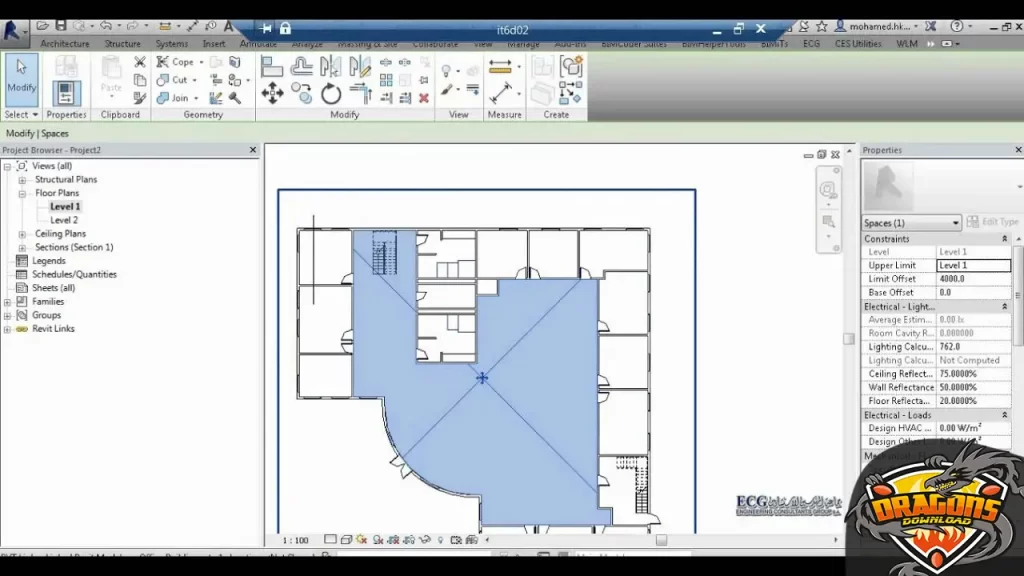Image resolution: width=1024 pixels, height=576 pixels.
Task: Collapse the Constraints properties section
Action: coord(1004,239)
